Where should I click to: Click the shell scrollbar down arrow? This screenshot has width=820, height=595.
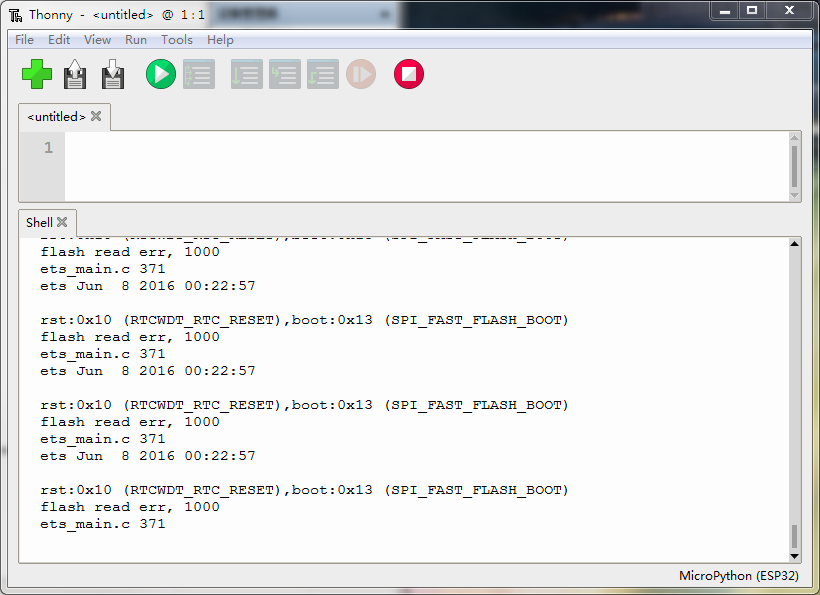coord(794,556)
